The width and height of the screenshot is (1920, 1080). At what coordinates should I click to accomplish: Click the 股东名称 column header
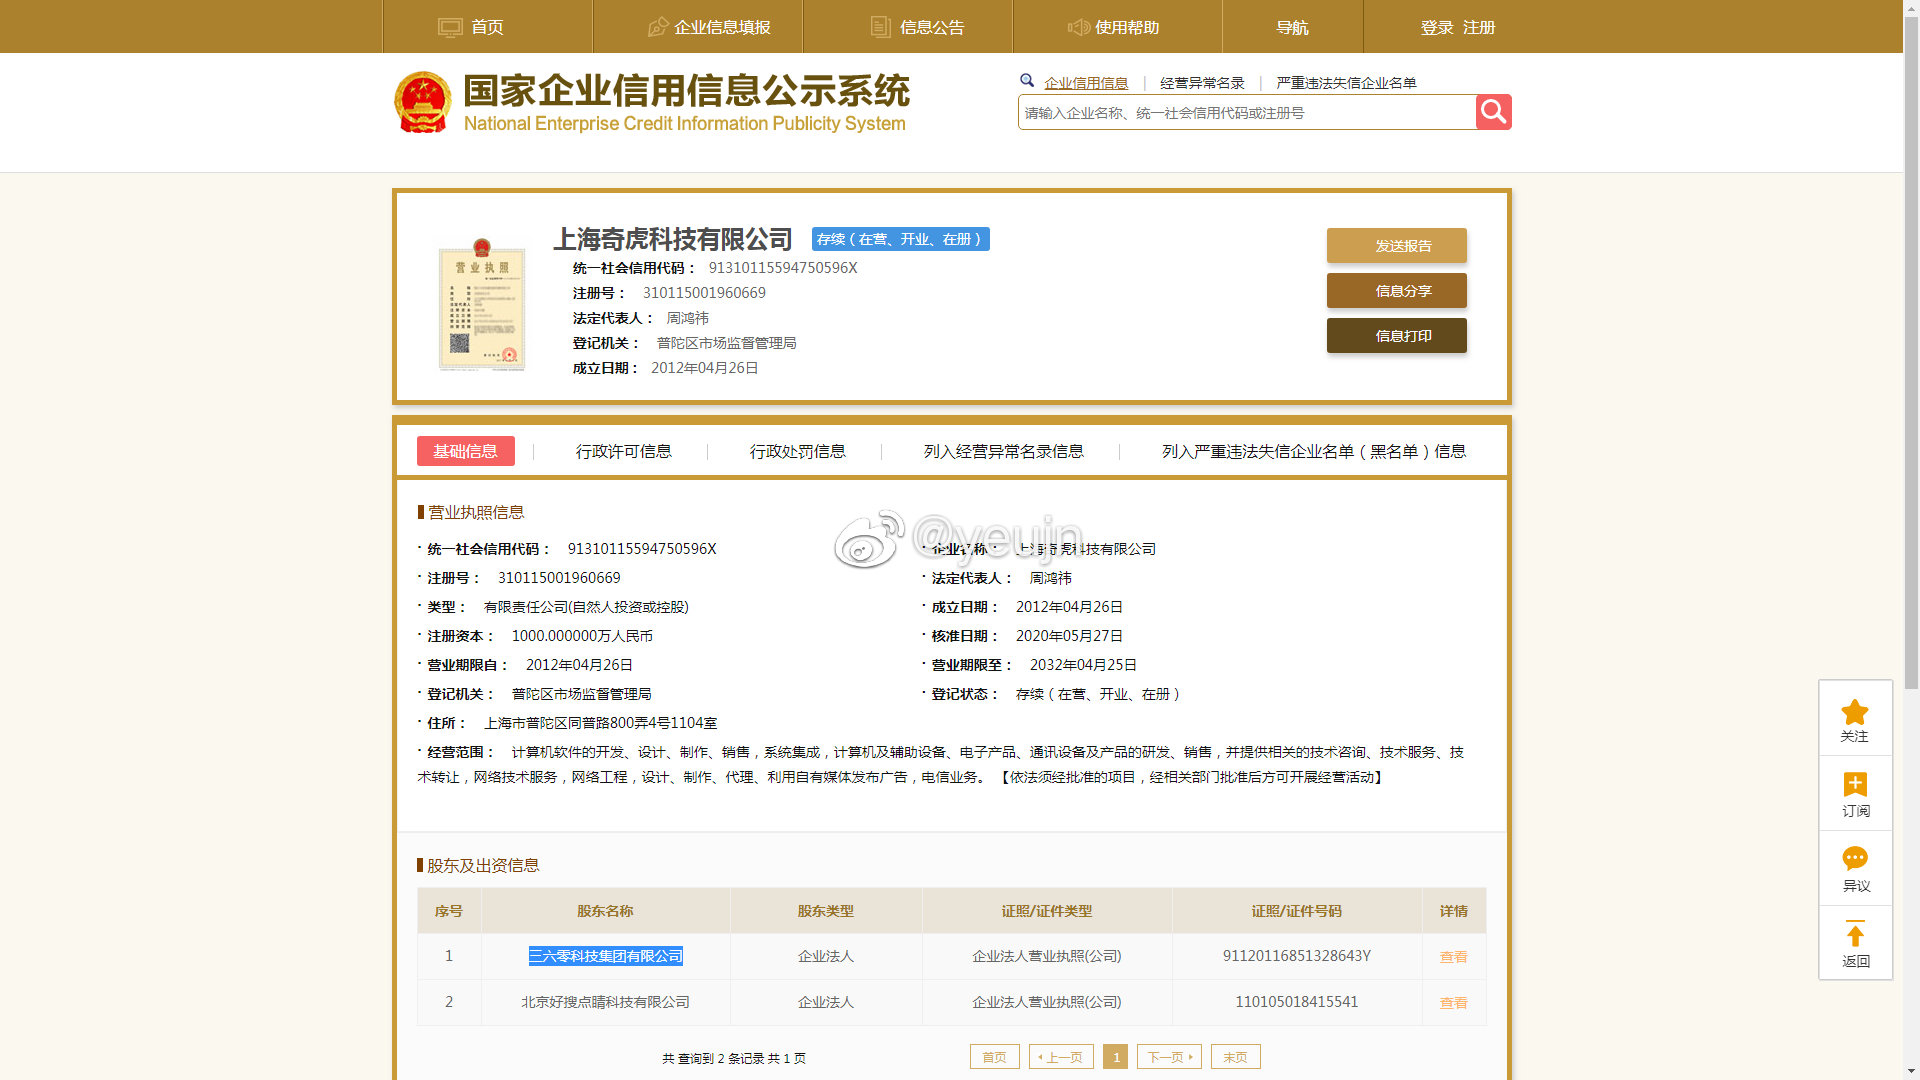pyautogui.click(x=606, y=911)
